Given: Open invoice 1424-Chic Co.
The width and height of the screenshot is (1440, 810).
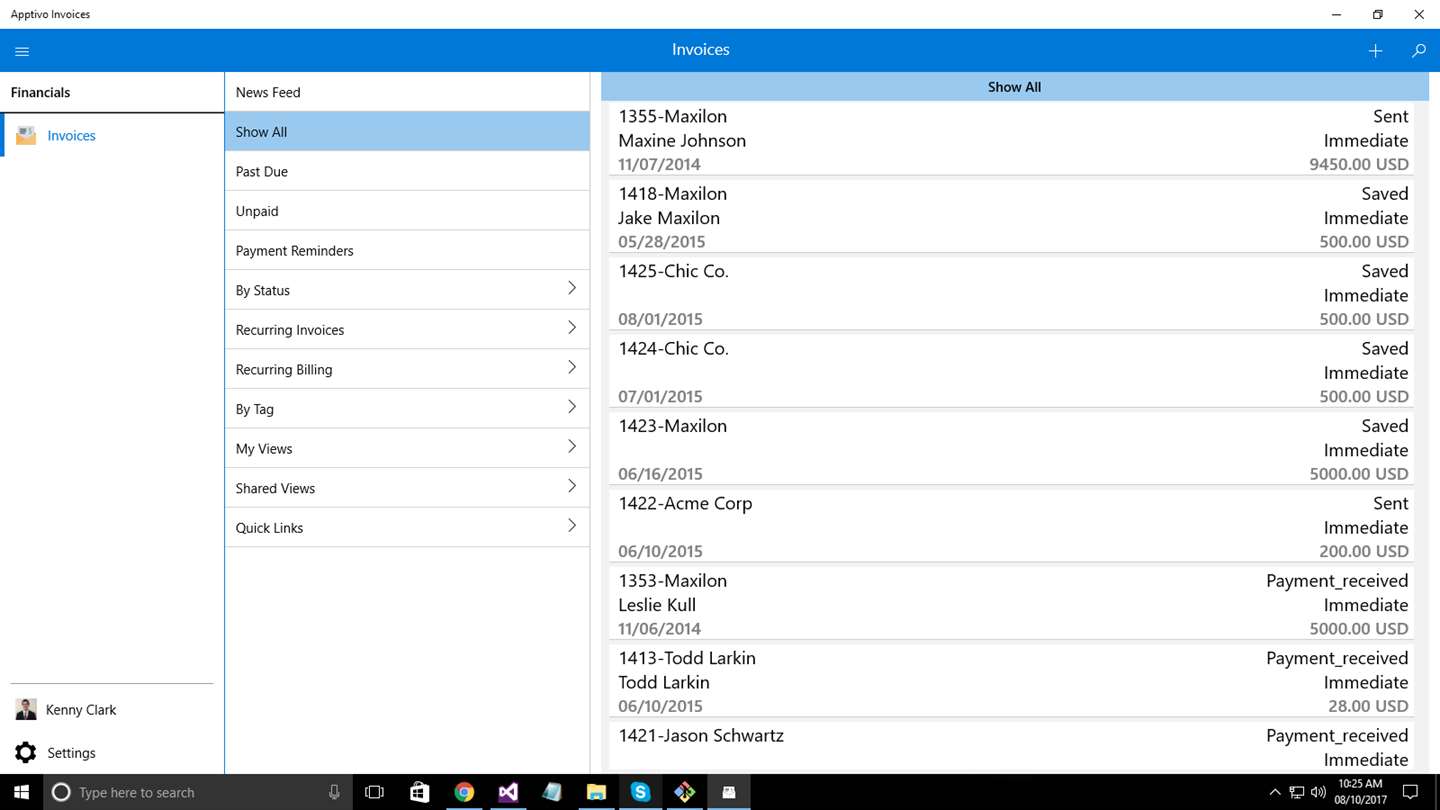Looking at the screenshot, I should coord(1013,372).
